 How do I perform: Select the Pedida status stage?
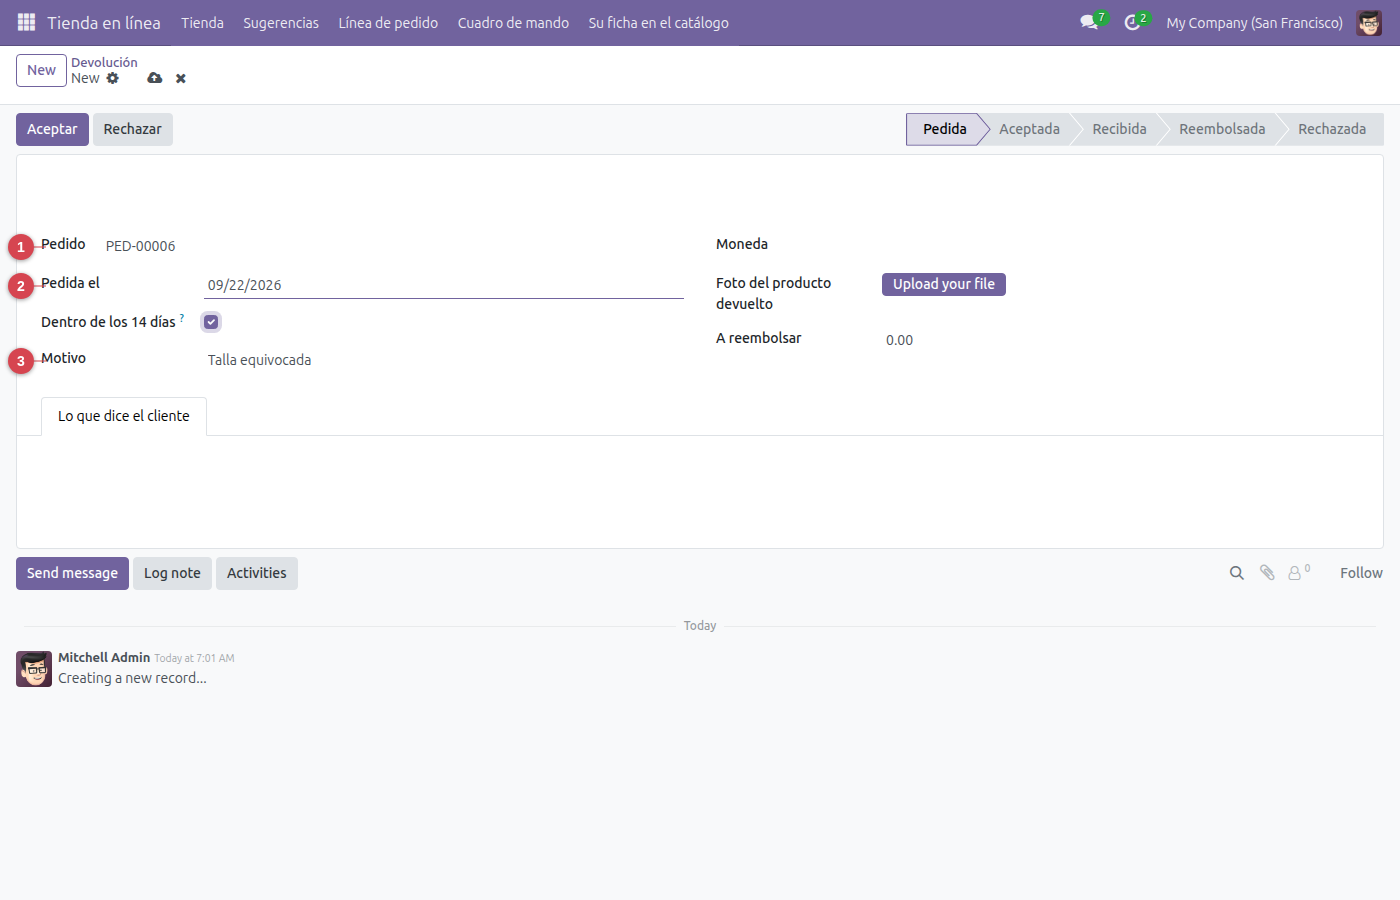pos(944,129)
